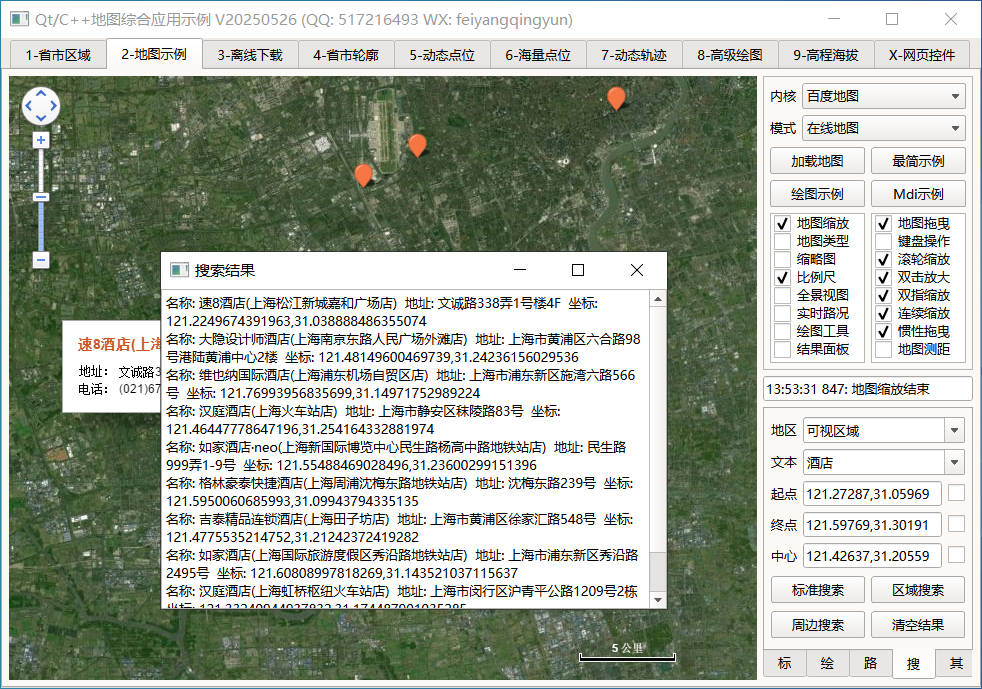The height and width of the screenshot is (689, 982).
Task: Click the main application title bar icon
Action: [x=19, y=19]
